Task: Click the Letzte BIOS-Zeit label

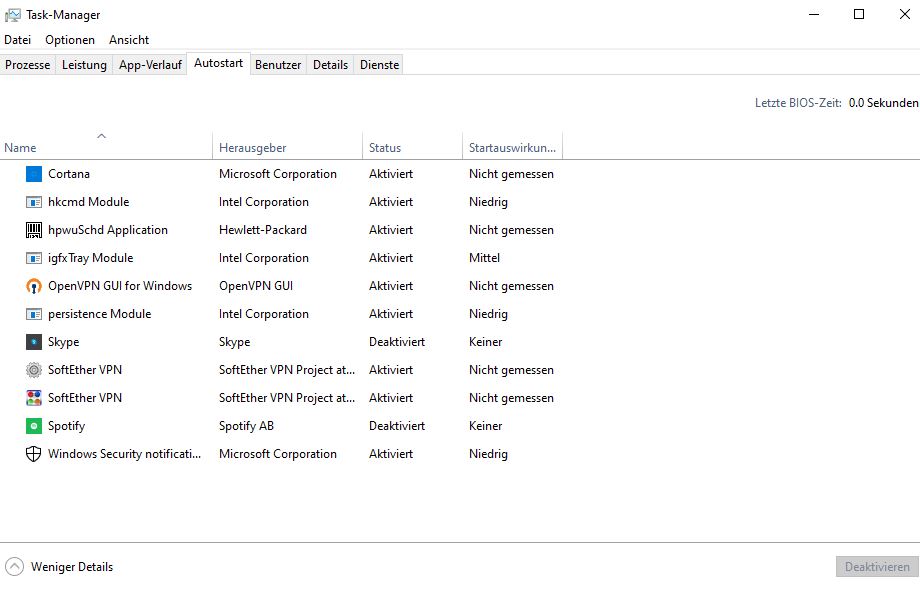Action: click(x=798, y=103)
